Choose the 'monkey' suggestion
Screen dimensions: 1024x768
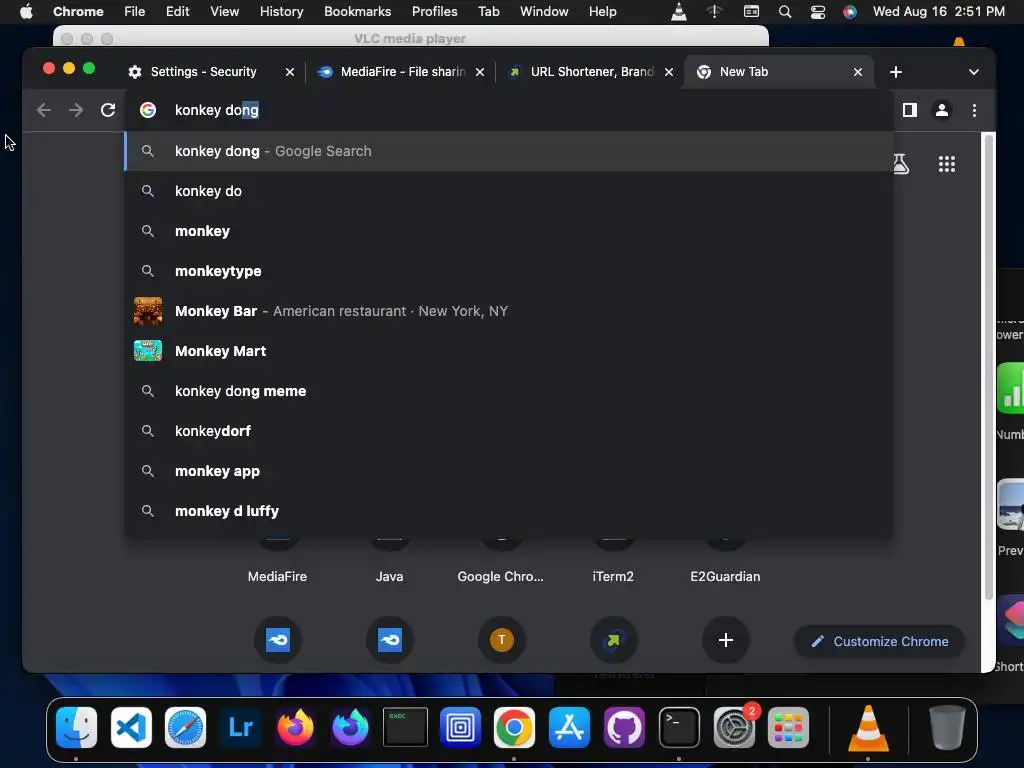(509, 231)
